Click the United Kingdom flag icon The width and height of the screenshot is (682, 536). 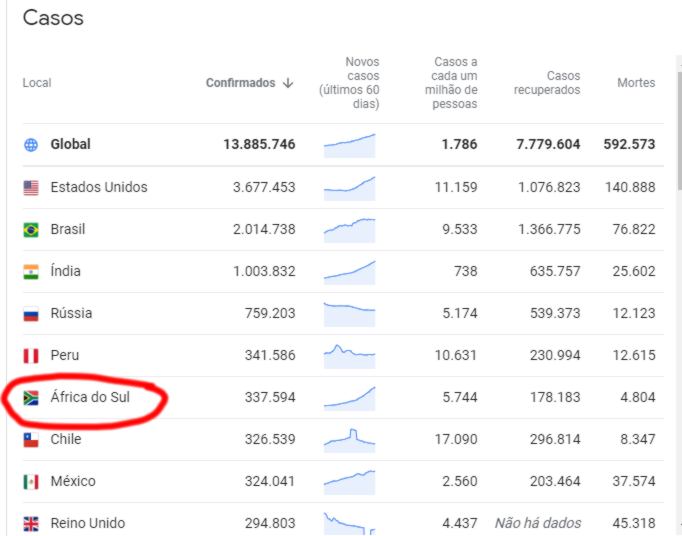pyautogui.click(x=31, y=523)
